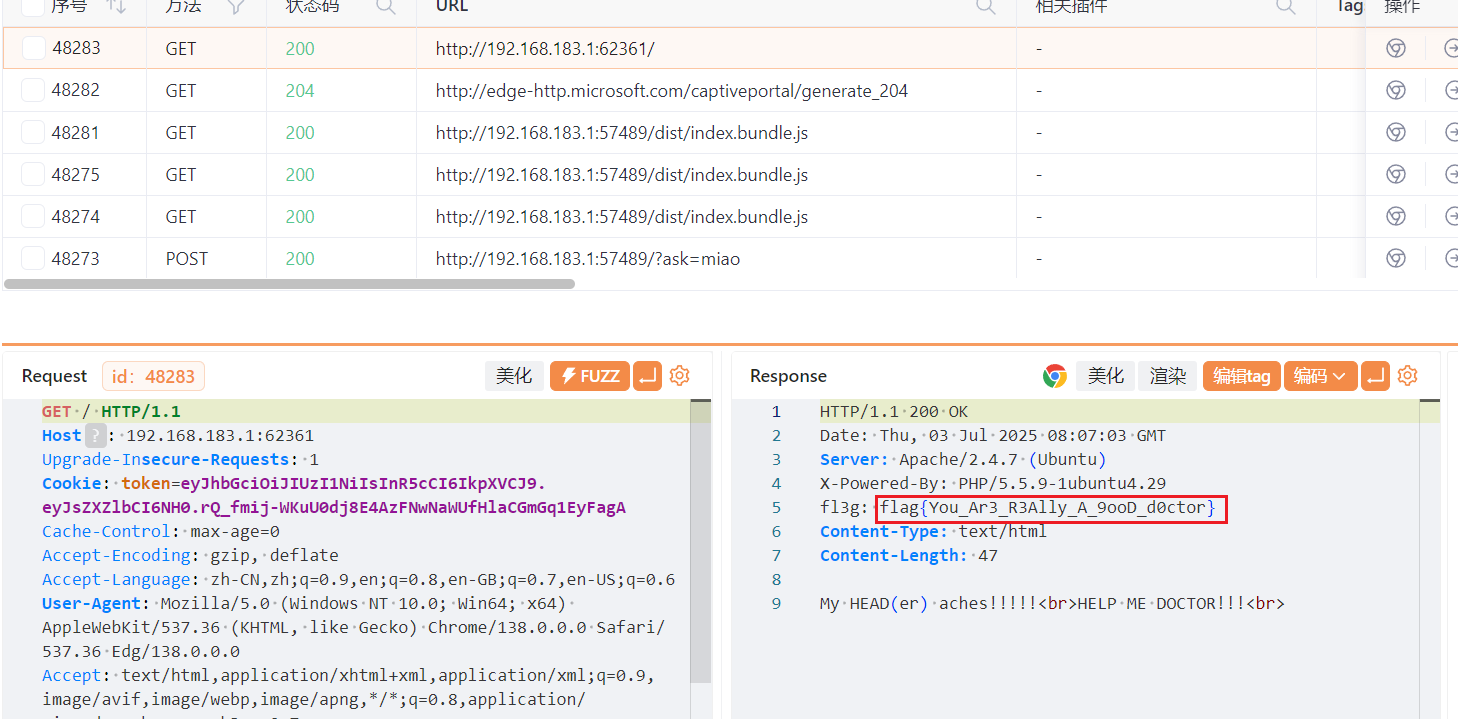Click the ?ask=miao URL in row 48273
This screenshot has width=1458, height=719.
(x=588, y=258)
